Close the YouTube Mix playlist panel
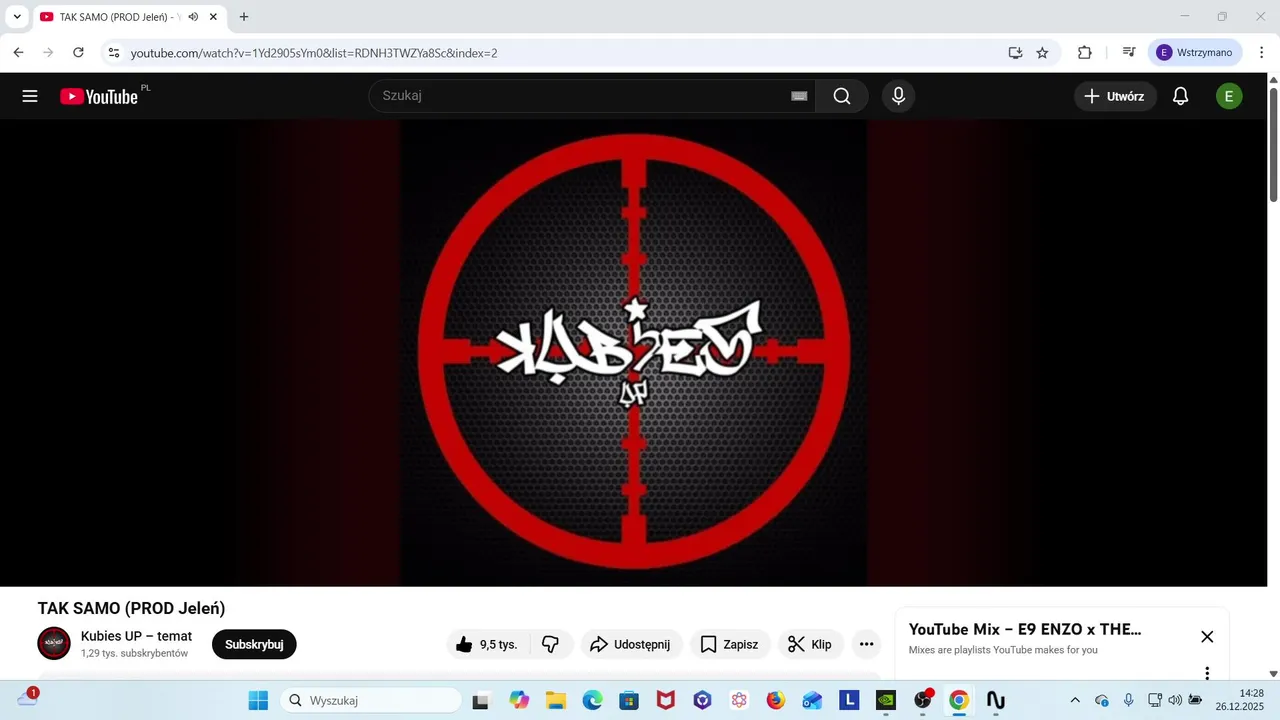 pyautogui.click(x=1207, y=636)
